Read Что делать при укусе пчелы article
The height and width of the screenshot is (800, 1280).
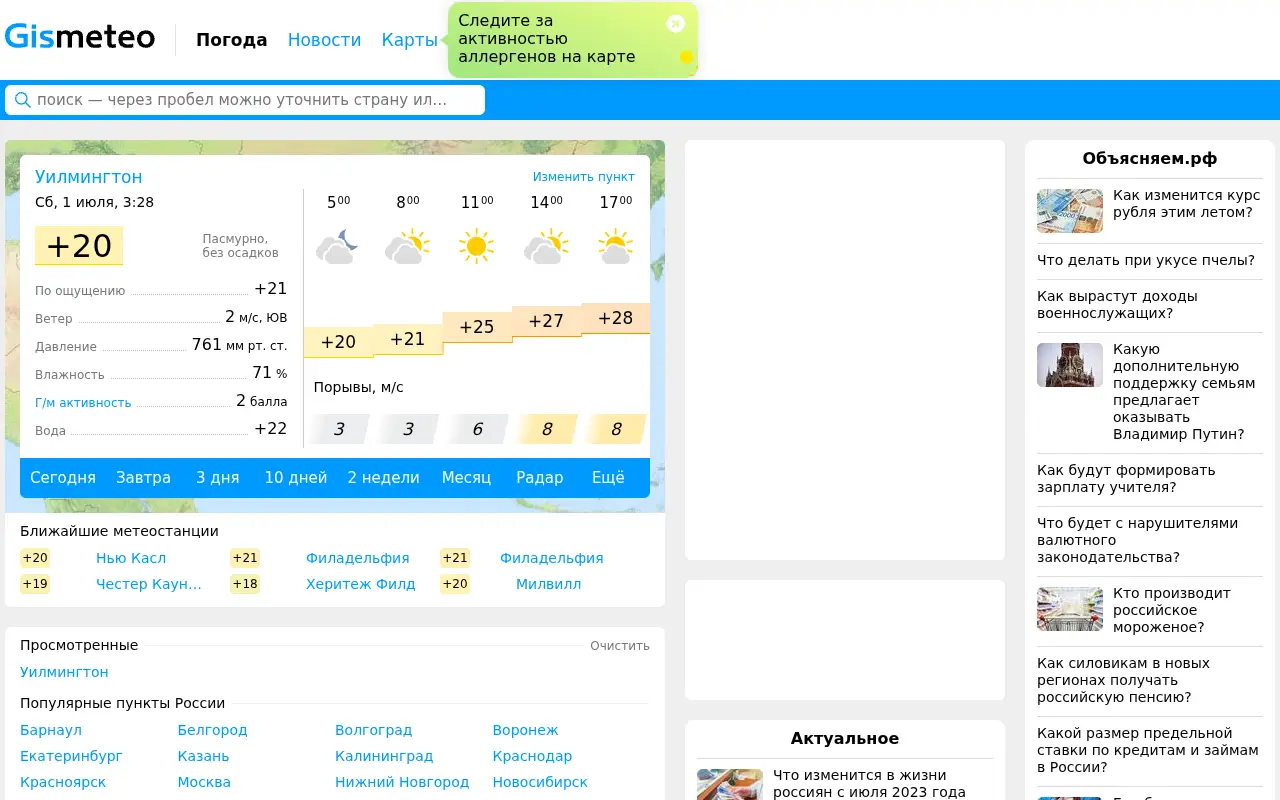(x=1146, y=260)
